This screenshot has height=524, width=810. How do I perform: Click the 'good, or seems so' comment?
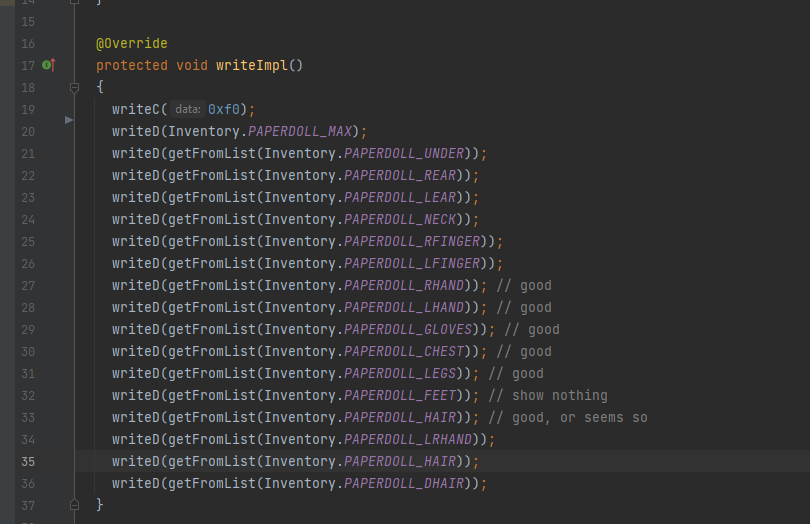568,418
